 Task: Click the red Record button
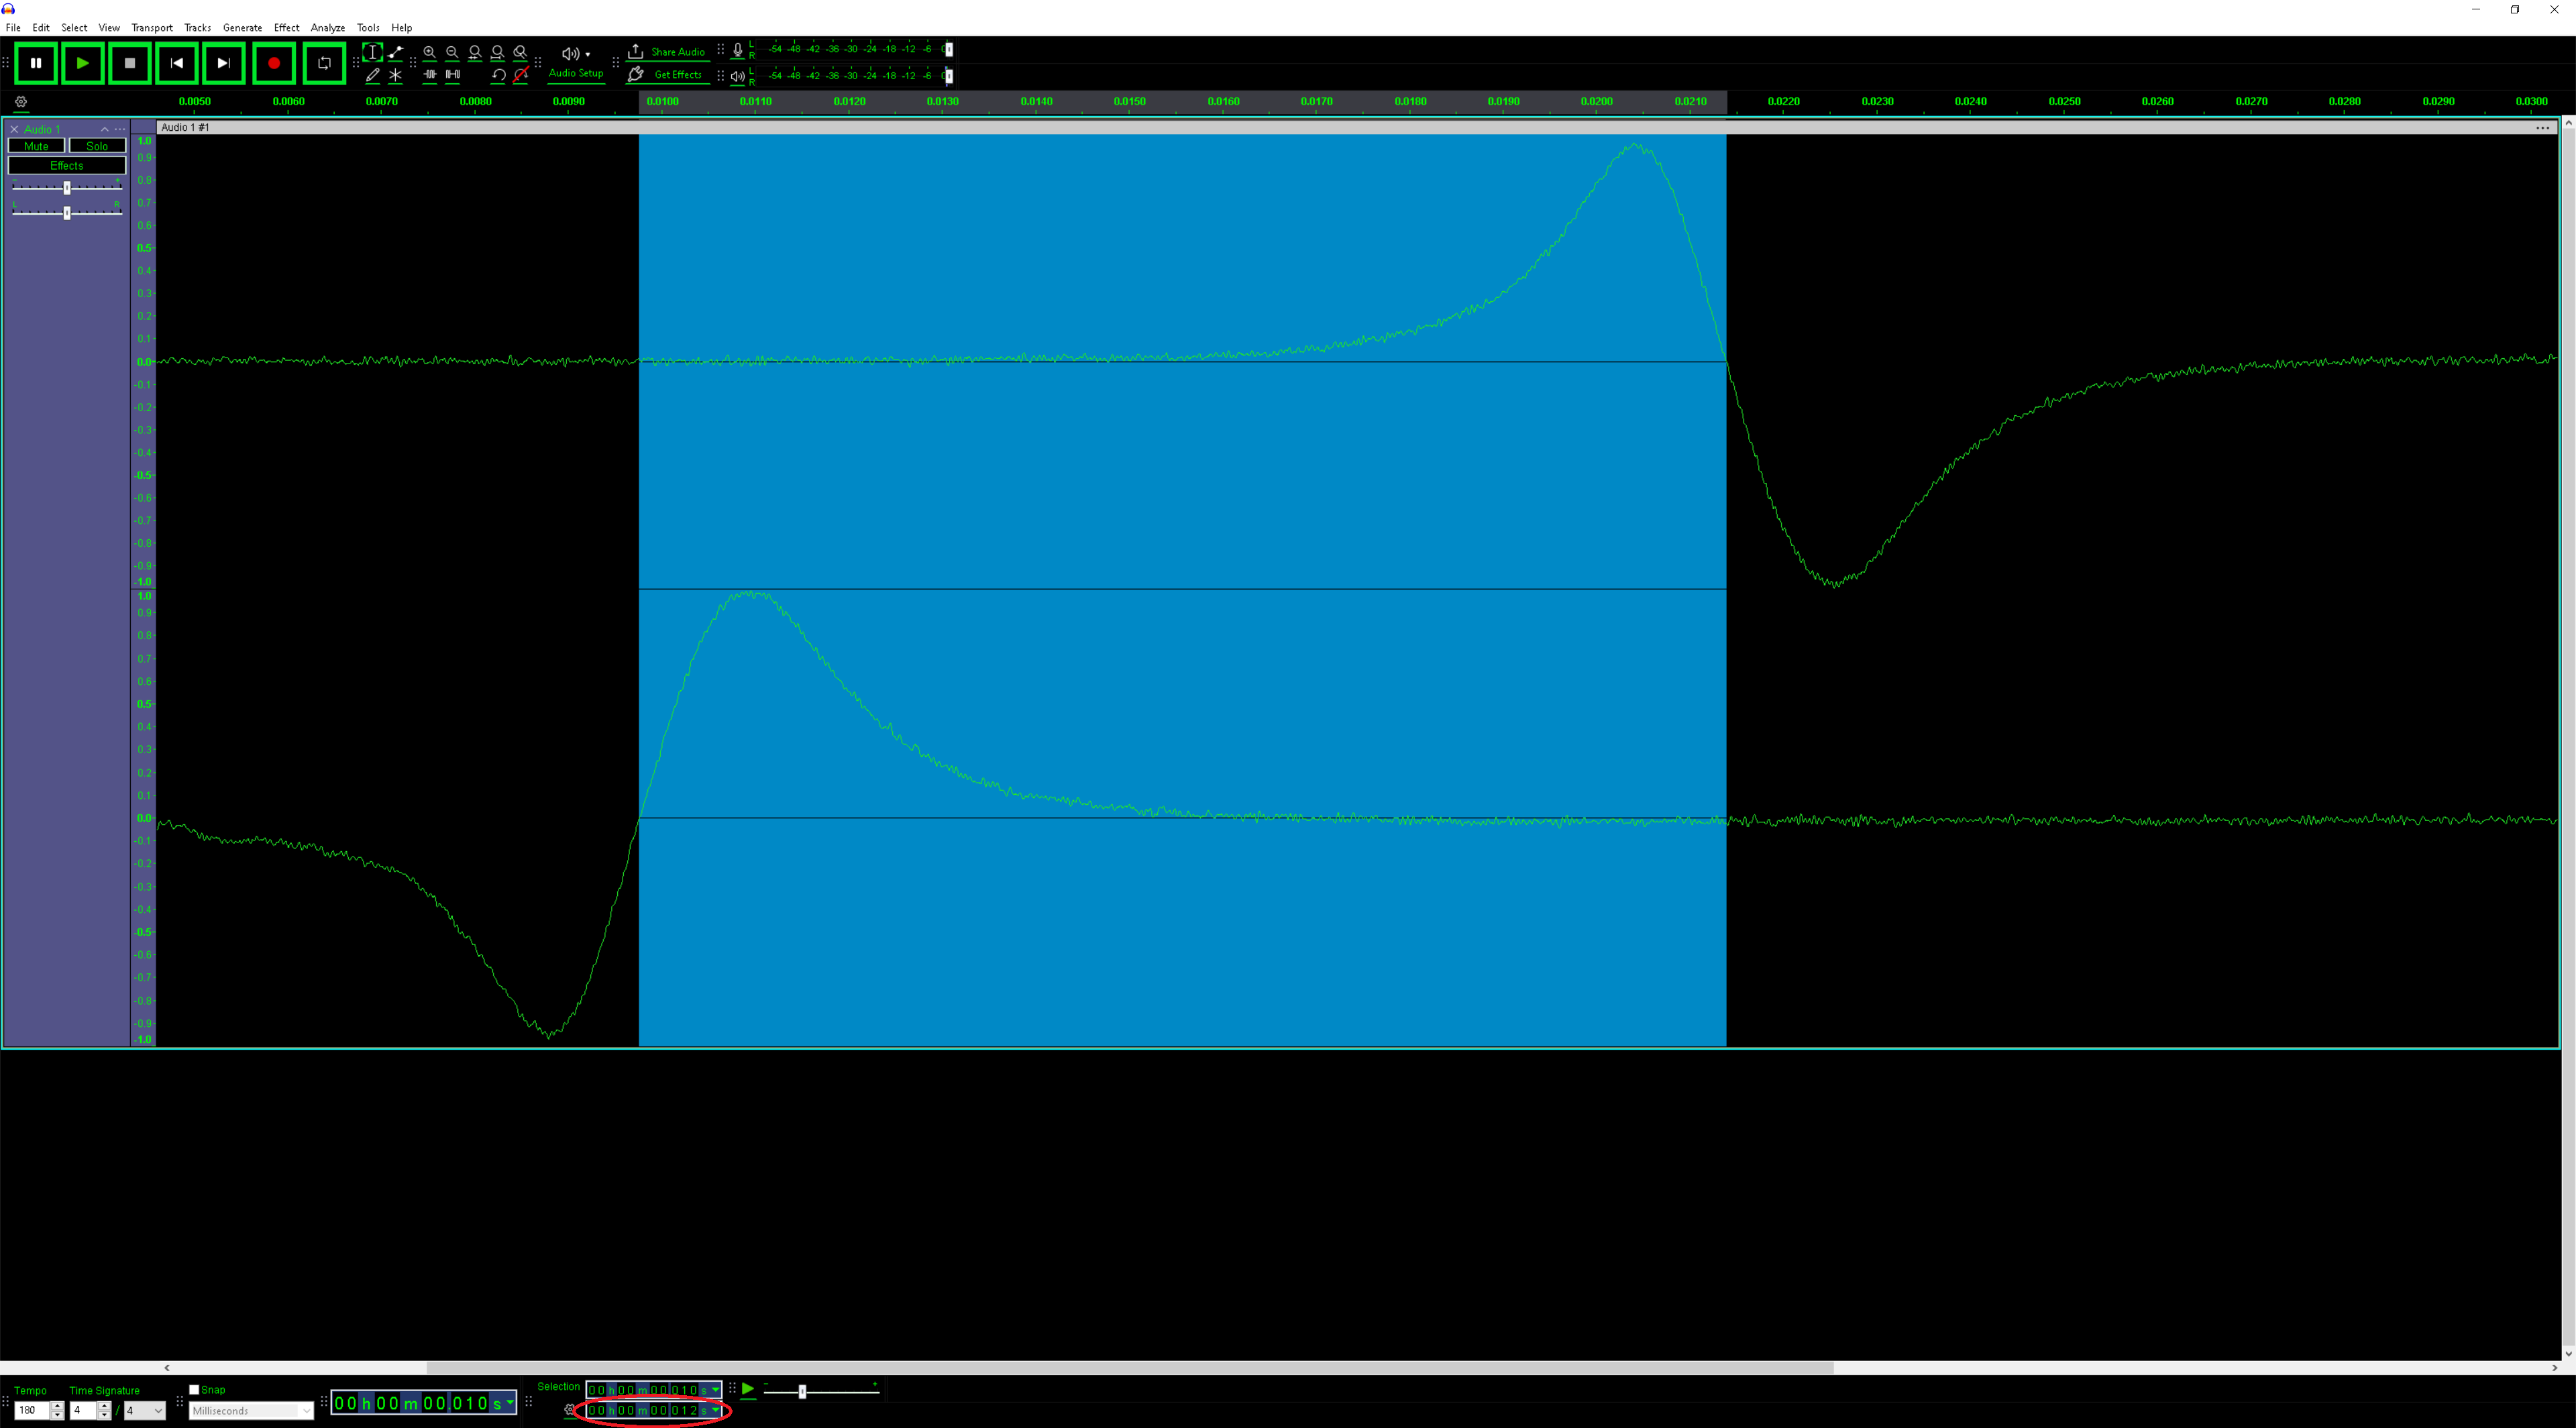273,63
